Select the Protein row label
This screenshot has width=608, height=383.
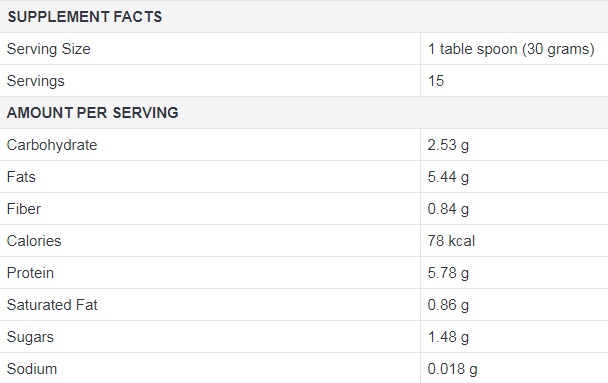pos(30,273)
